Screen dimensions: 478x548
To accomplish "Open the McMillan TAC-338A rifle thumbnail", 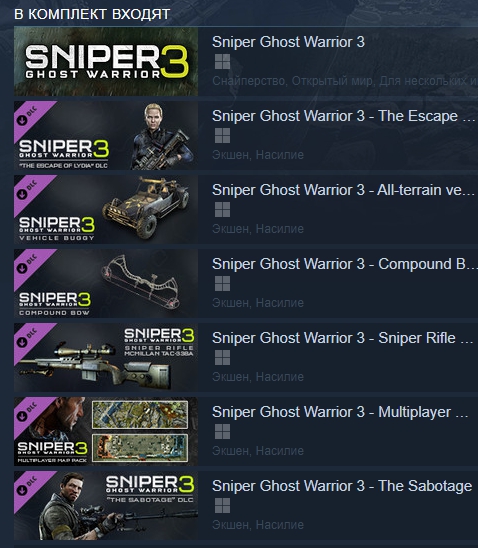I will click(106, 358).
